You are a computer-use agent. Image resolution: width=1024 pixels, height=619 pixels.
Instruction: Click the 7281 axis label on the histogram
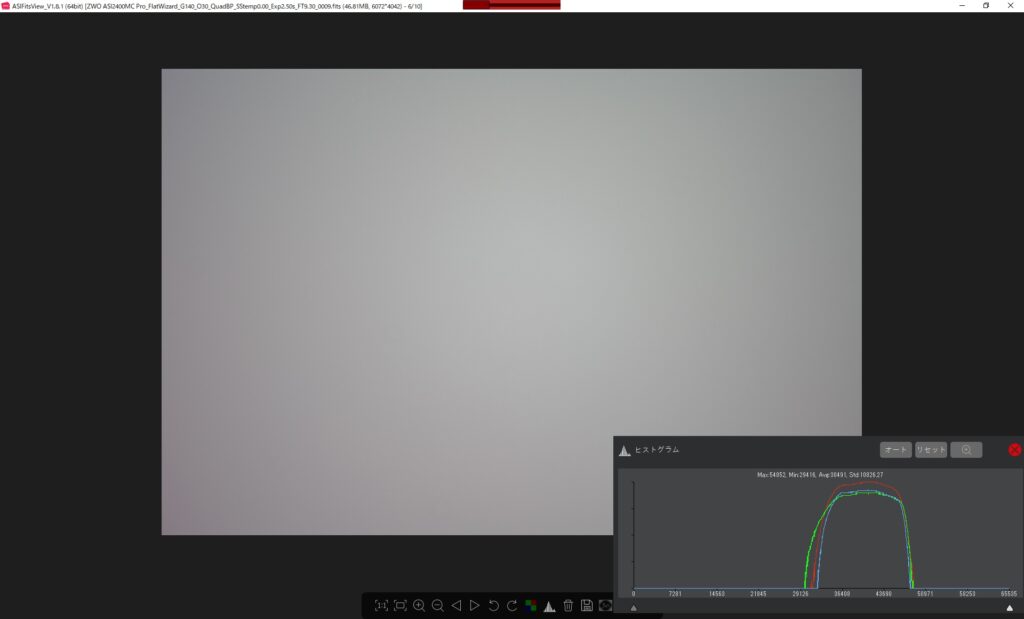(675, 594)
